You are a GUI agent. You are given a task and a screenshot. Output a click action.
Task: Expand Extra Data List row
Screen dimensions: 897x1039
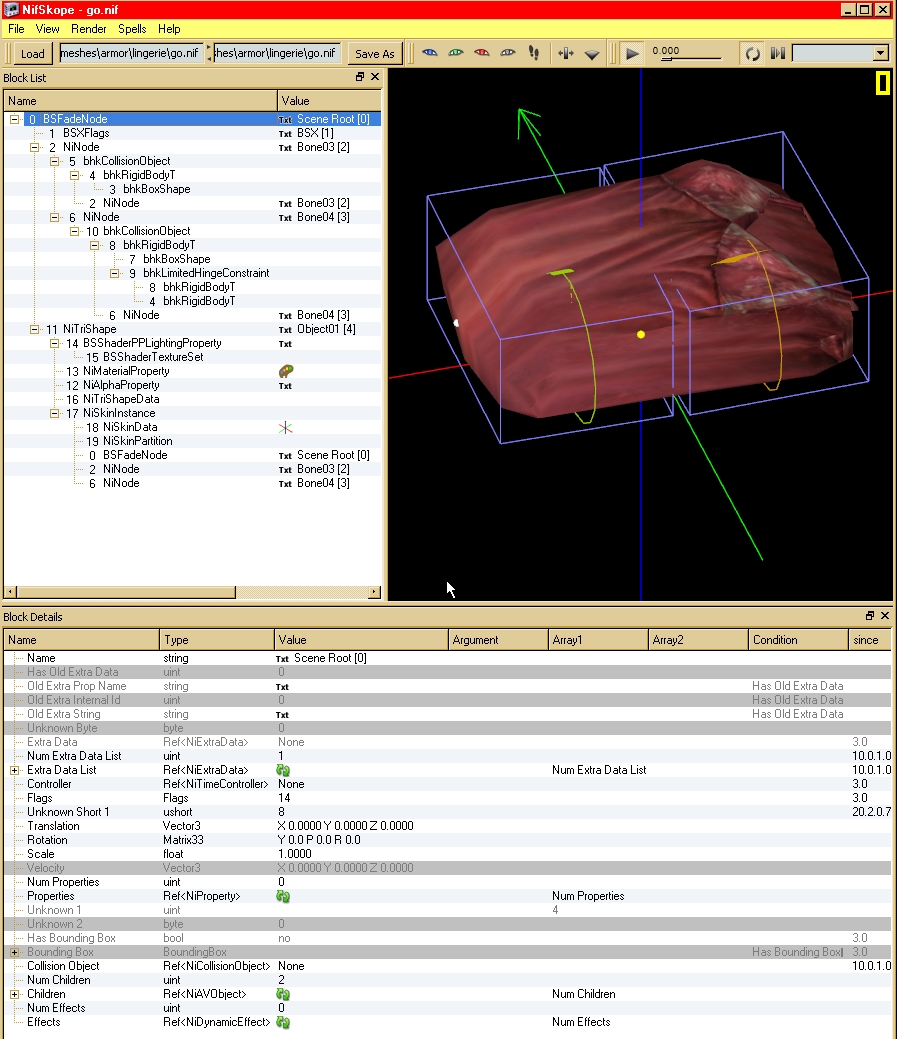tap(14, 770)
